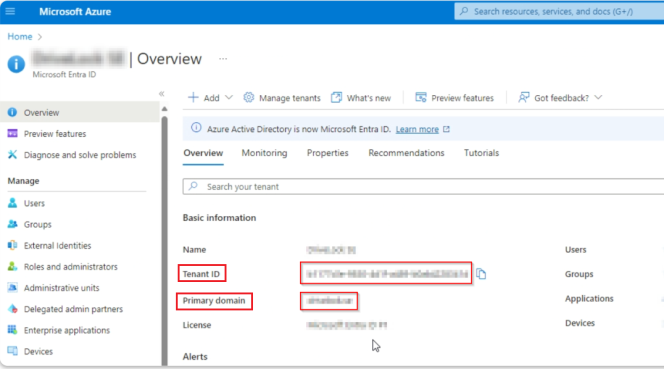Screen dimensions: 664x369
Task: Expand the Add dropdown
Action: (x=229, y=97)
